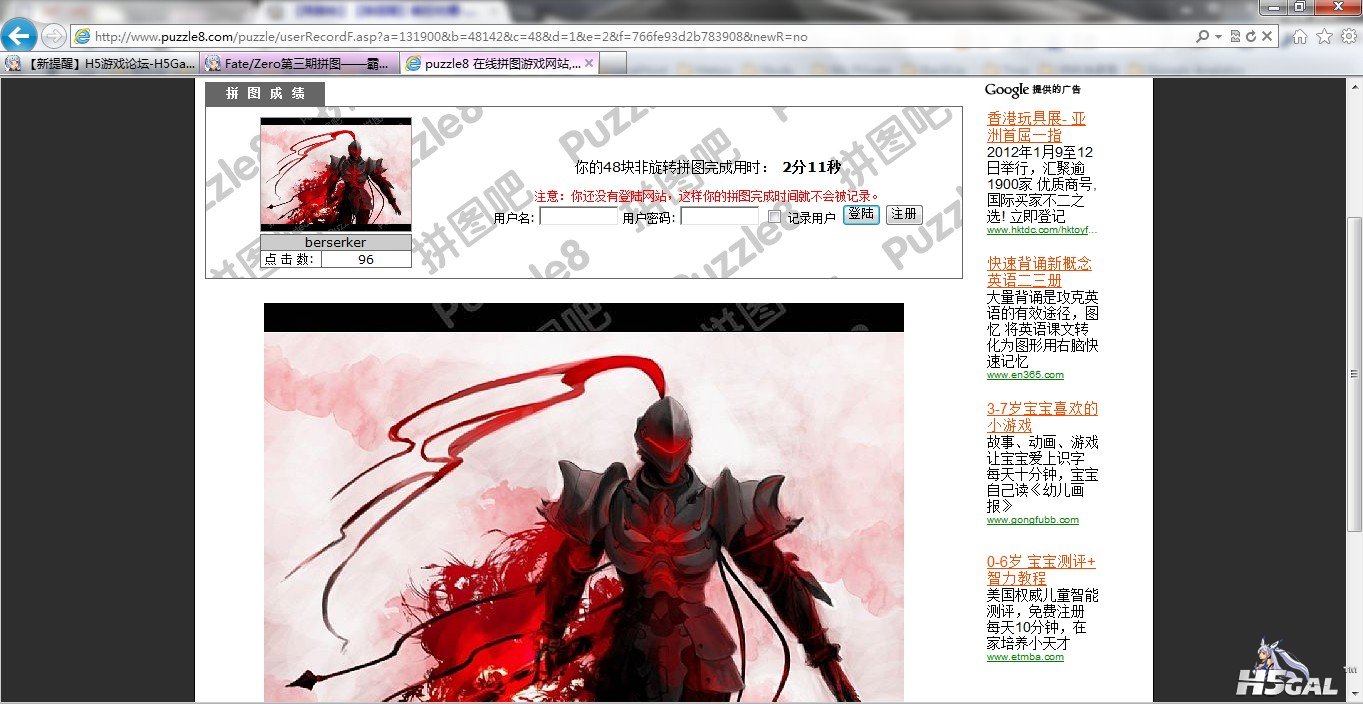Tick the 记录用户 remember-user checkbox
1363x704 pixels.
pos(774,217)
